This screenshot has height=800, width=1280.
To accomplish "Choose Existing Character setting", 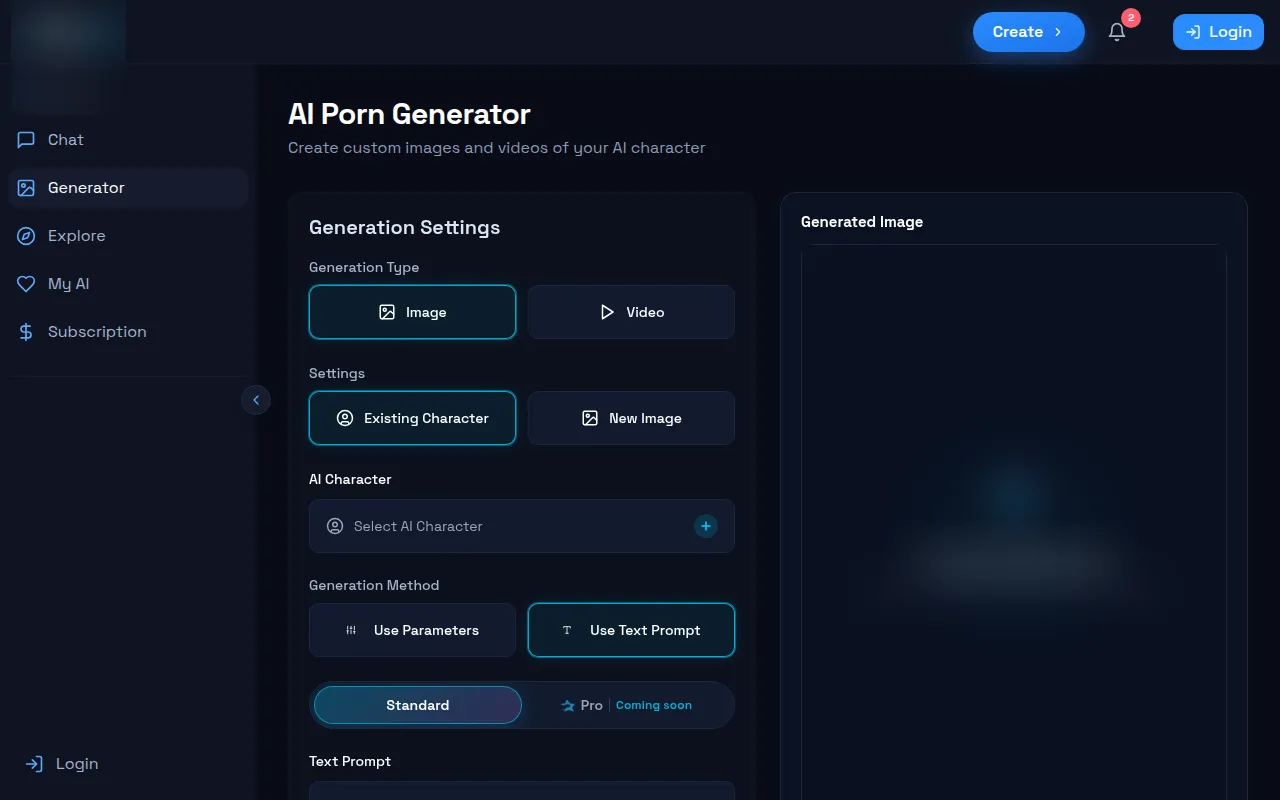I will click(x=412, y=418).
